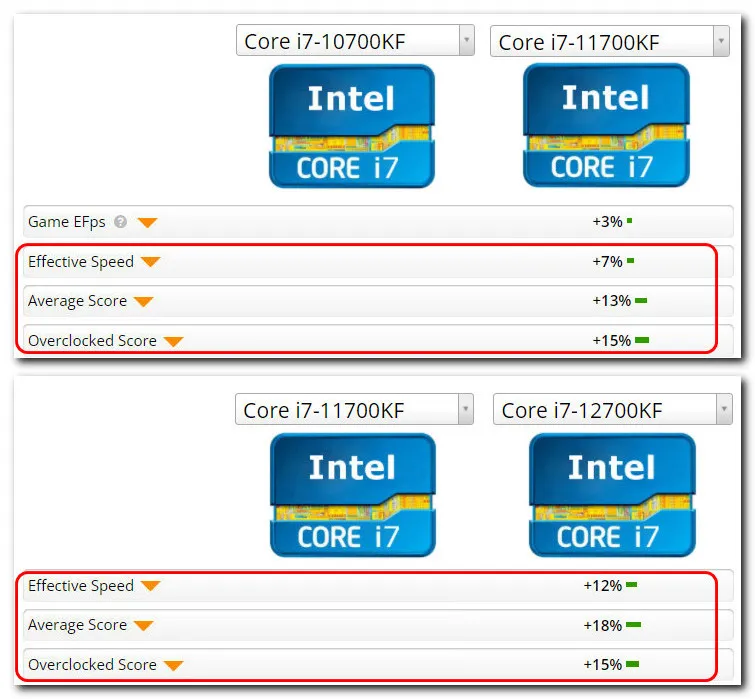This screenshot has width=755, height=699.
Task: Expand the Overclocked Score row in the 12700KF comparison
Action: (173, 665)
